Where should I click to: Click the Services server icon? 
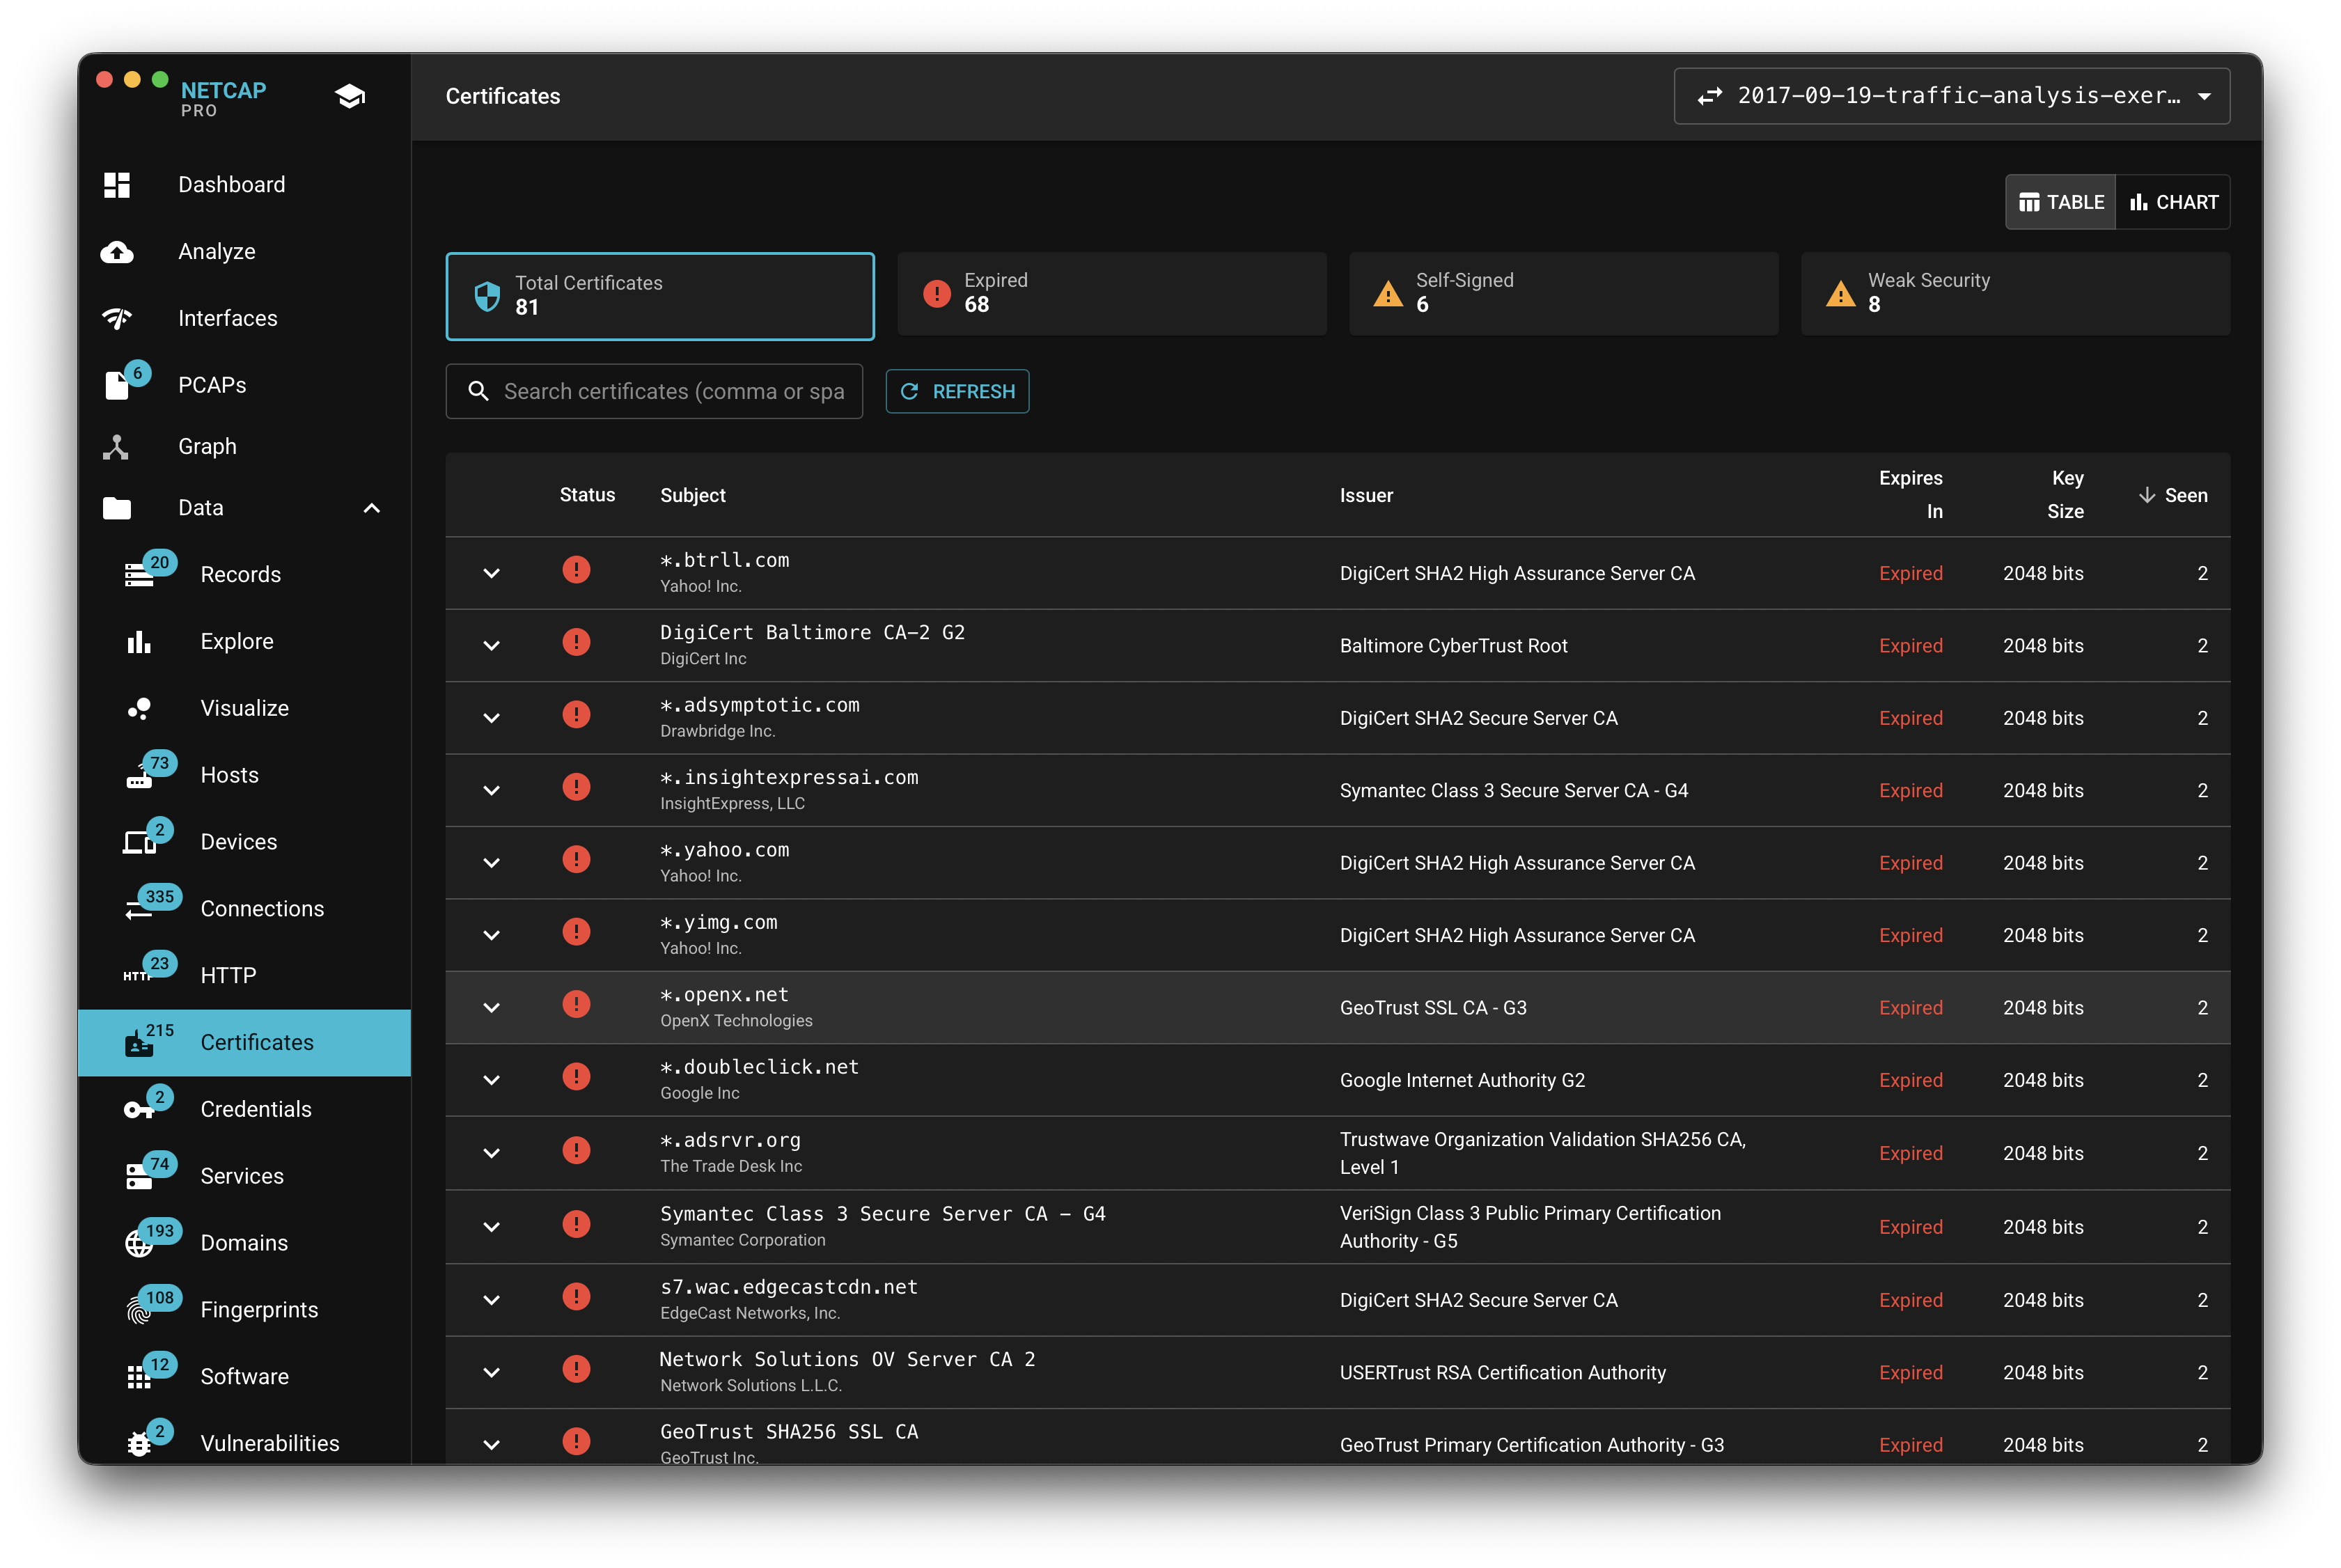tap(139, 1176)
